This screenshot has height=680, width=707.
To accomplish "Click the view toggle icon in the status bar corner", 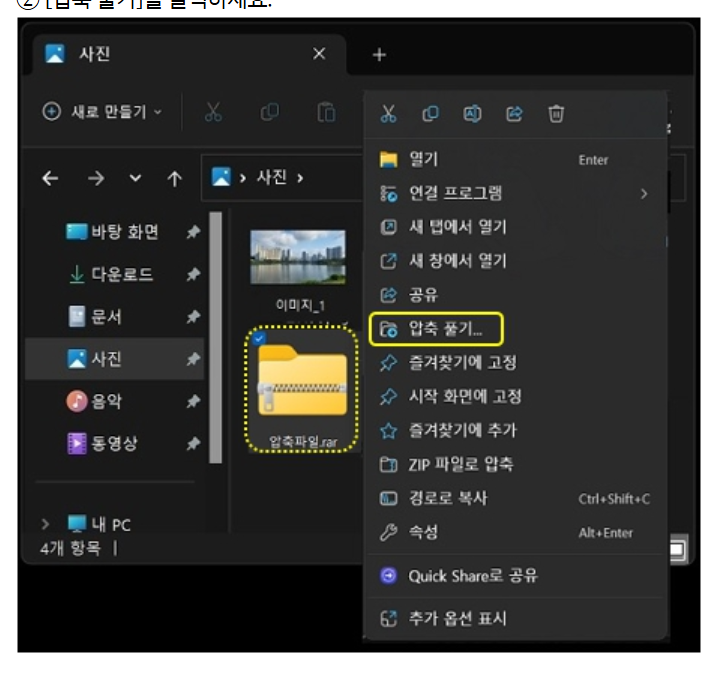I will 677,550.
